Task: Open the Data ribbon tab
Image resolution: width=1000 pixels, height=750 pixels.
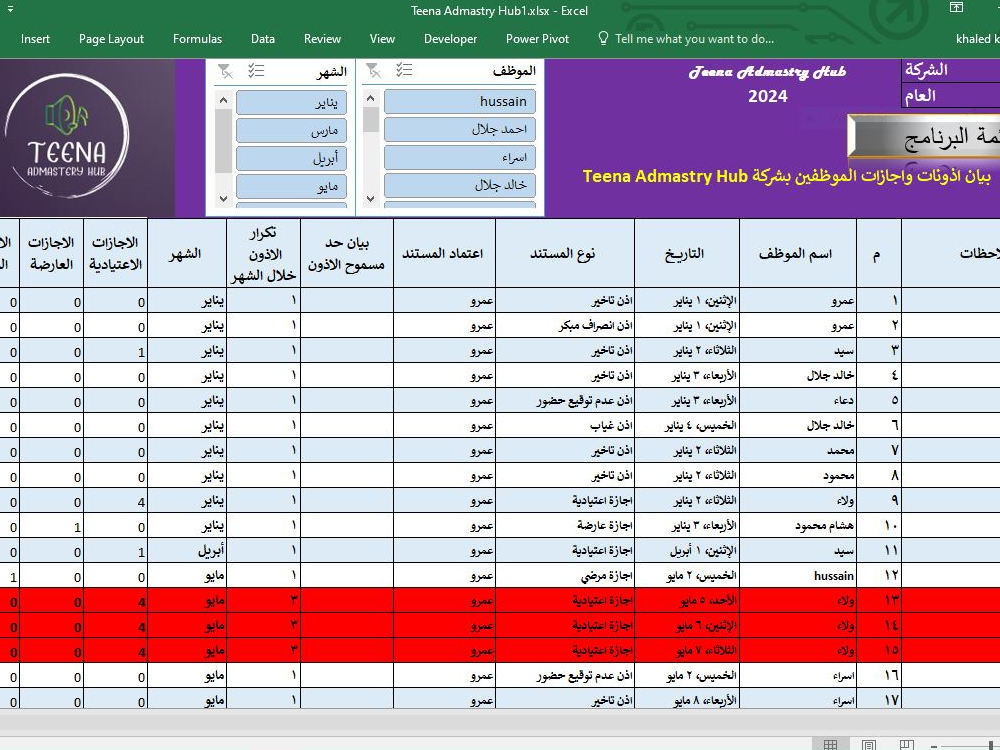Action: click(263, 39)
